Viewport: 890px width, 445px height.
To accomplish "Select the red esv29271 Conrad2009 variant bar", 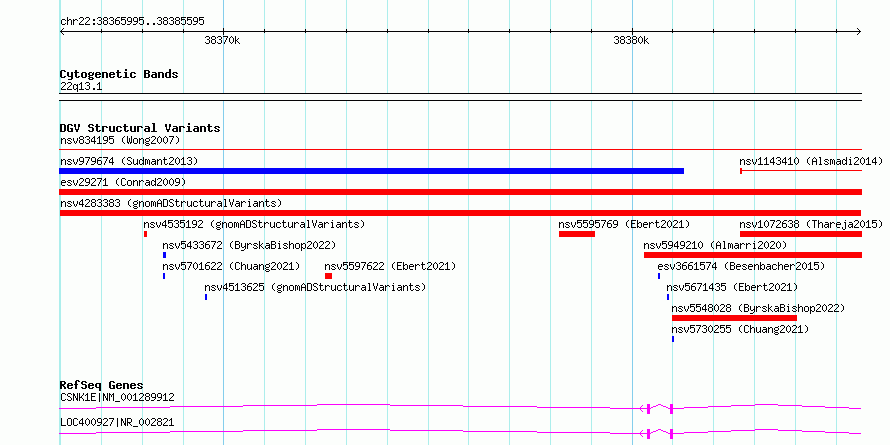I will pos(460,192).
